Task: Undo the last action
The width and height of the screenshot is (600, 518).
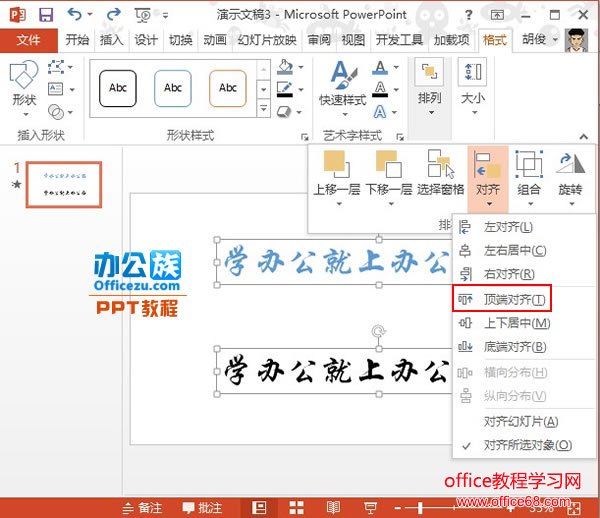Action: 75,15
